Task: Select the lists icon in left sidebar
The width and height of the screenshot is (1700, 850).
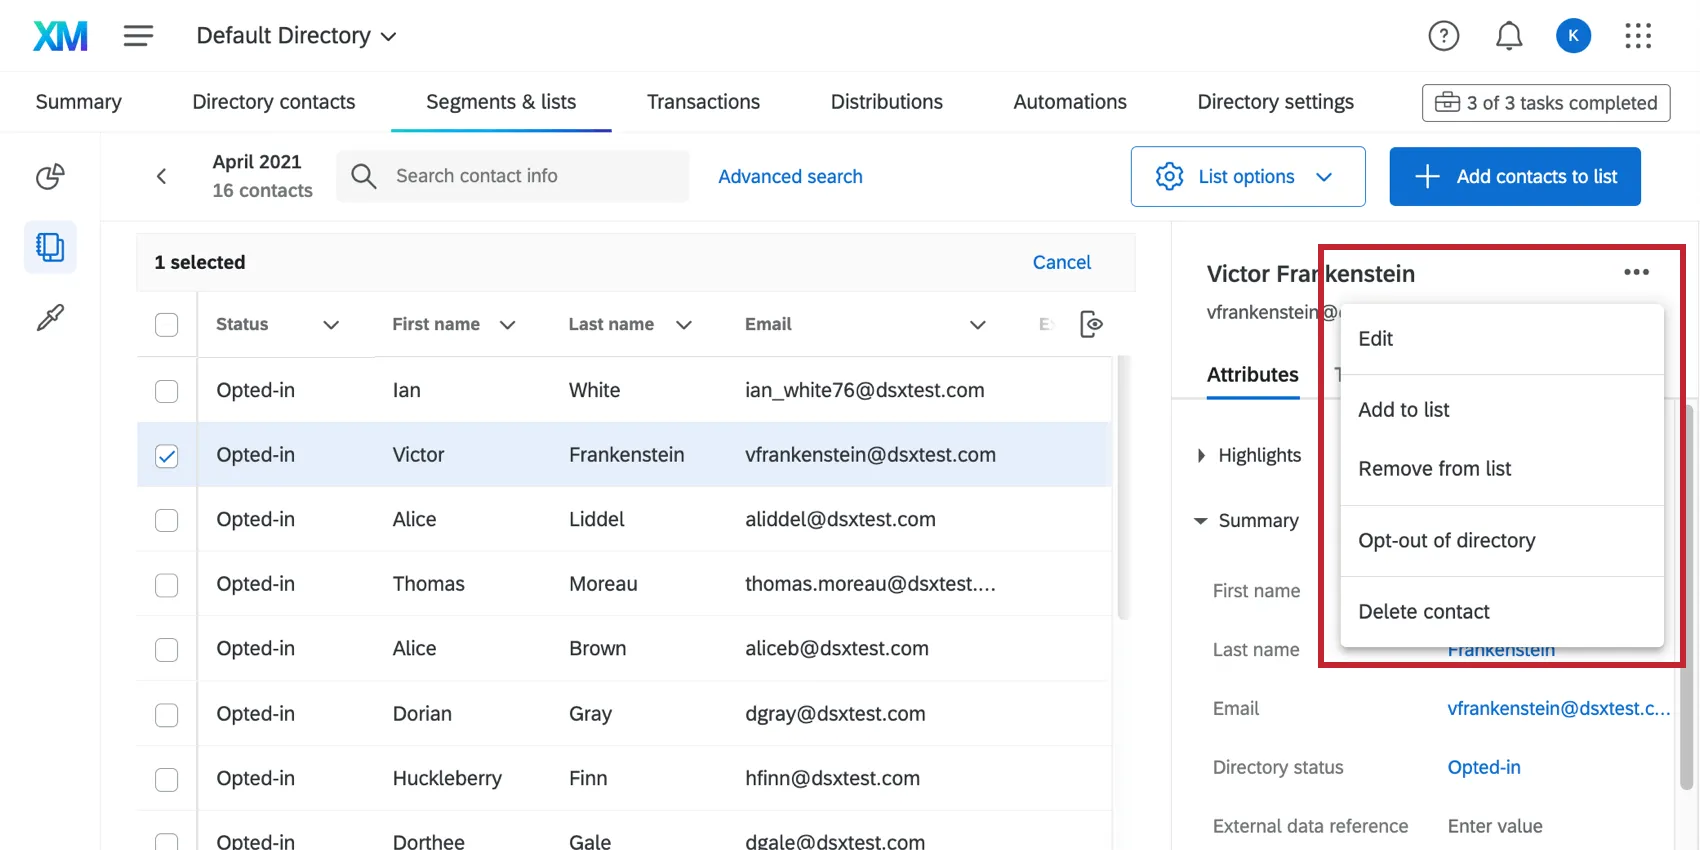Action: [x=50, y=247]
